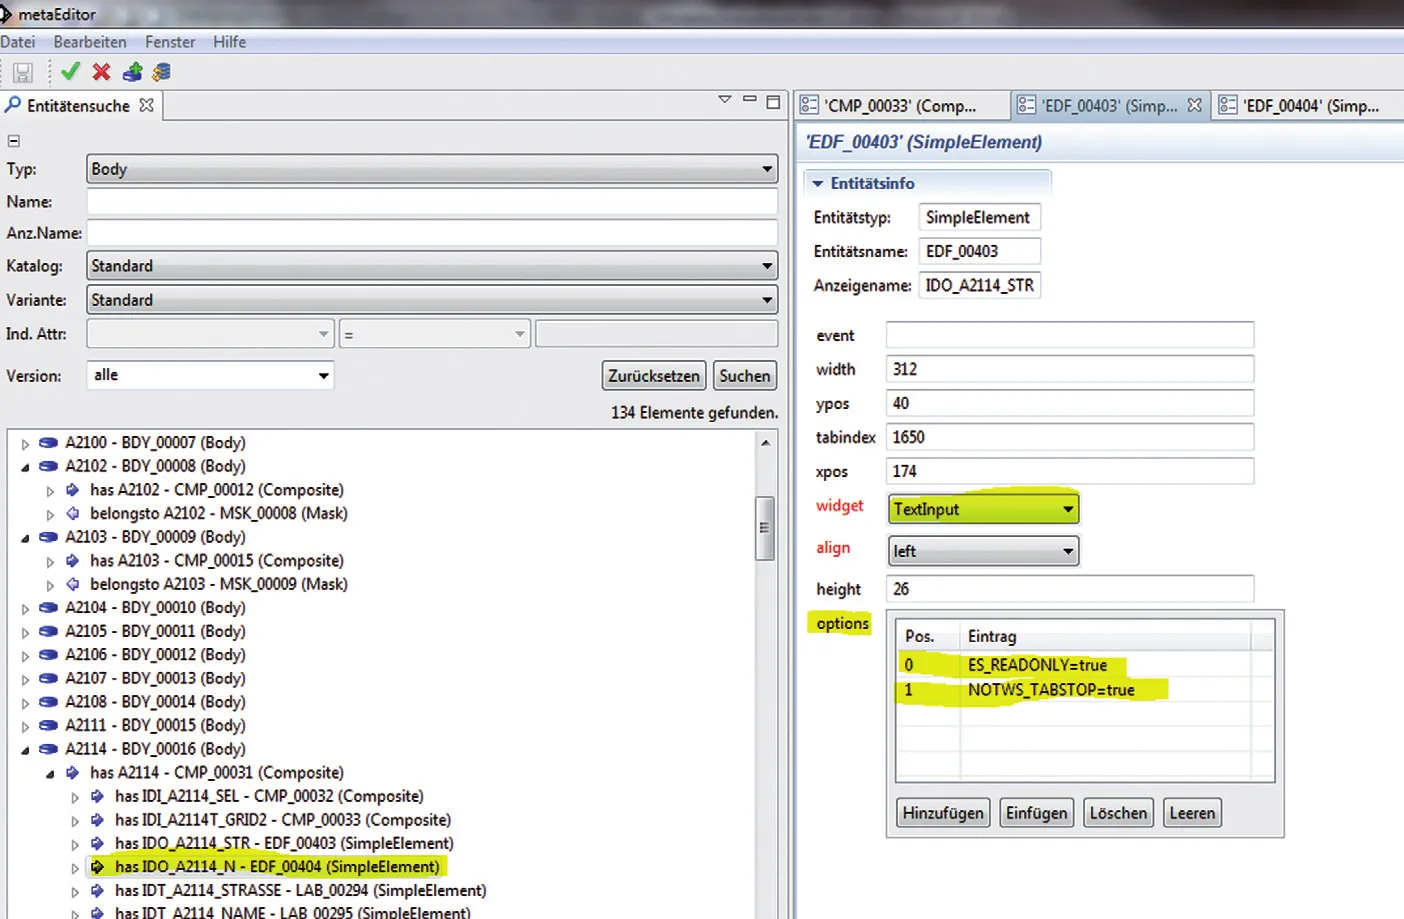Screen dimensions: 1404x919
Task: Open the Ind. Attr attribute dropdown
Action: click(x=210, y=334)
